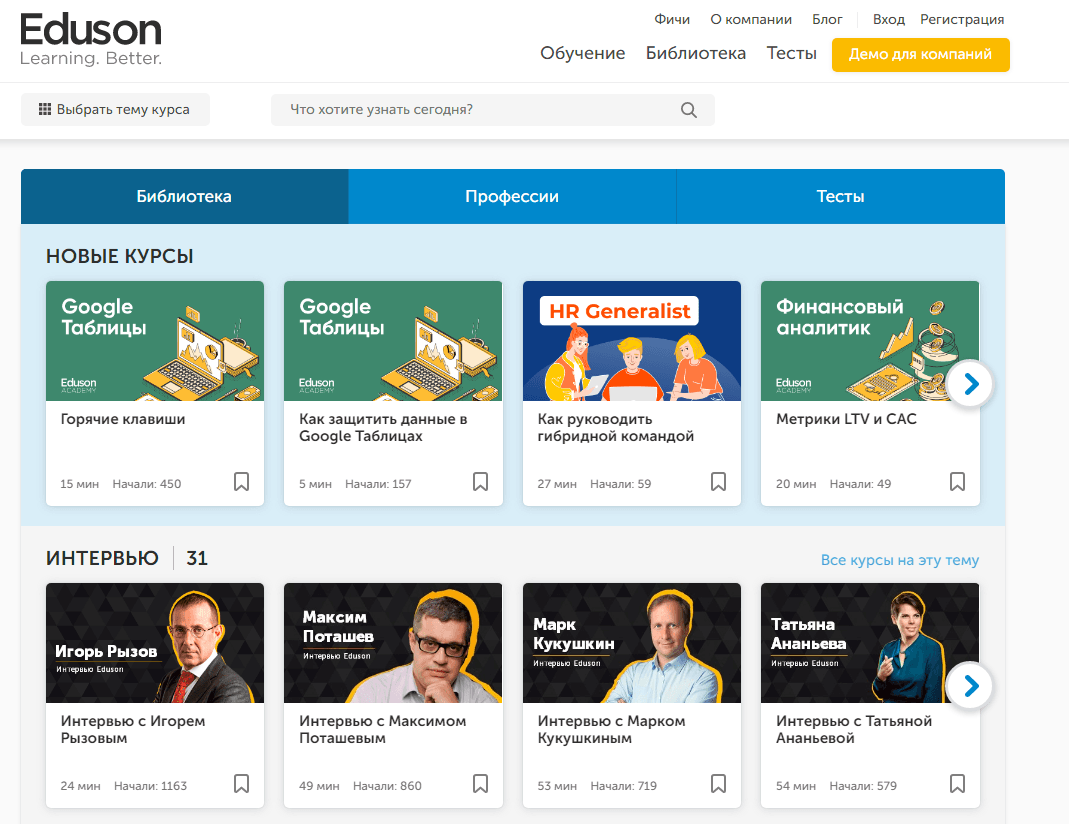Open the Марк Кукушкин interview thumbnail

point(631,643)
